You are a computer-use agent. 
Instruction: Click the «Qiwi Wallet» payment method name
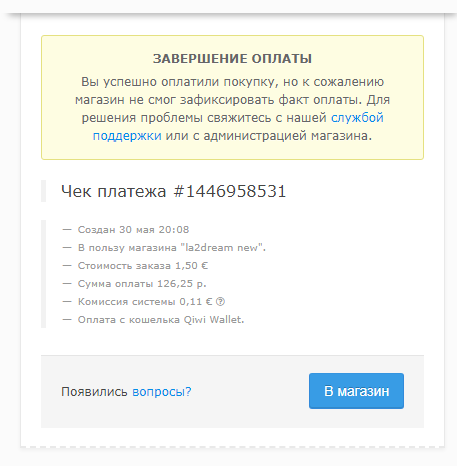tap(214, 320)
